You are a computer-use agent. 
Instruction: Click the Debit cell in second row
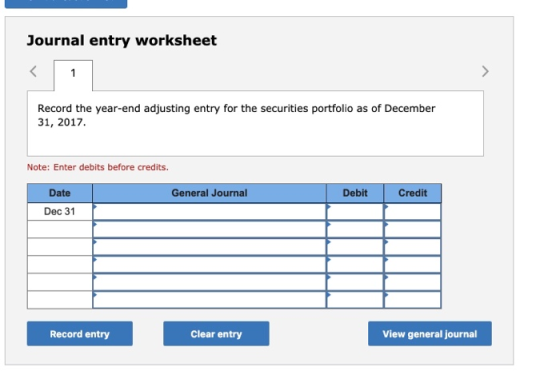(x=355, y=229)
